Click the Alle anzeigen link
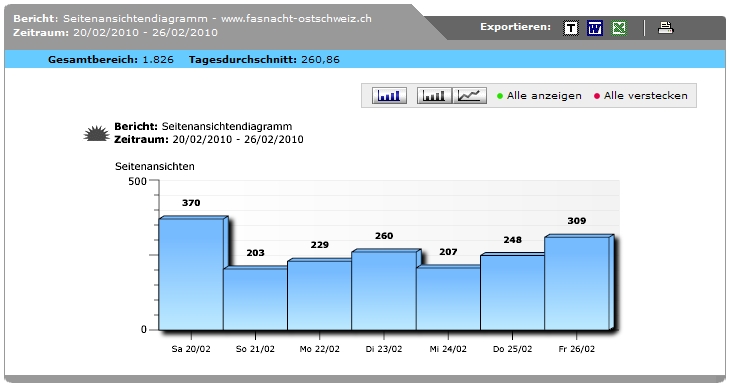730x387 pixels. click(544, 95)
